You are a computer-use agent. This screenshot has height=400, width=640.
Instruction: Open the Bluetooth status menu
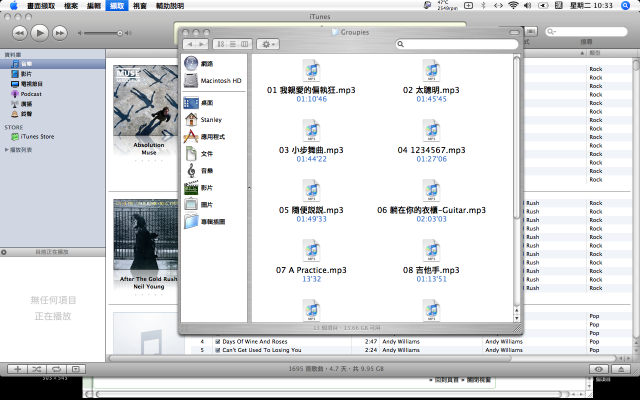483,5
